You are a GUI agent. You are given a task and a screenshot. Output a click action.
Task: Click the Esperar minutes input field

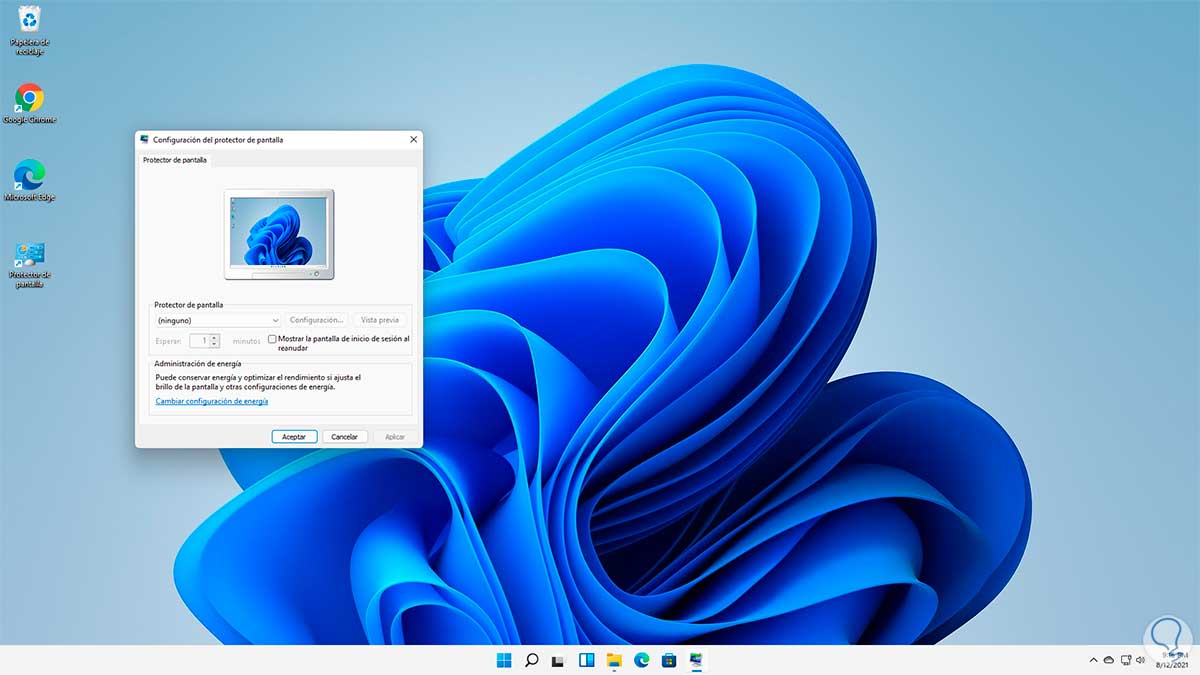coord(198,341)
